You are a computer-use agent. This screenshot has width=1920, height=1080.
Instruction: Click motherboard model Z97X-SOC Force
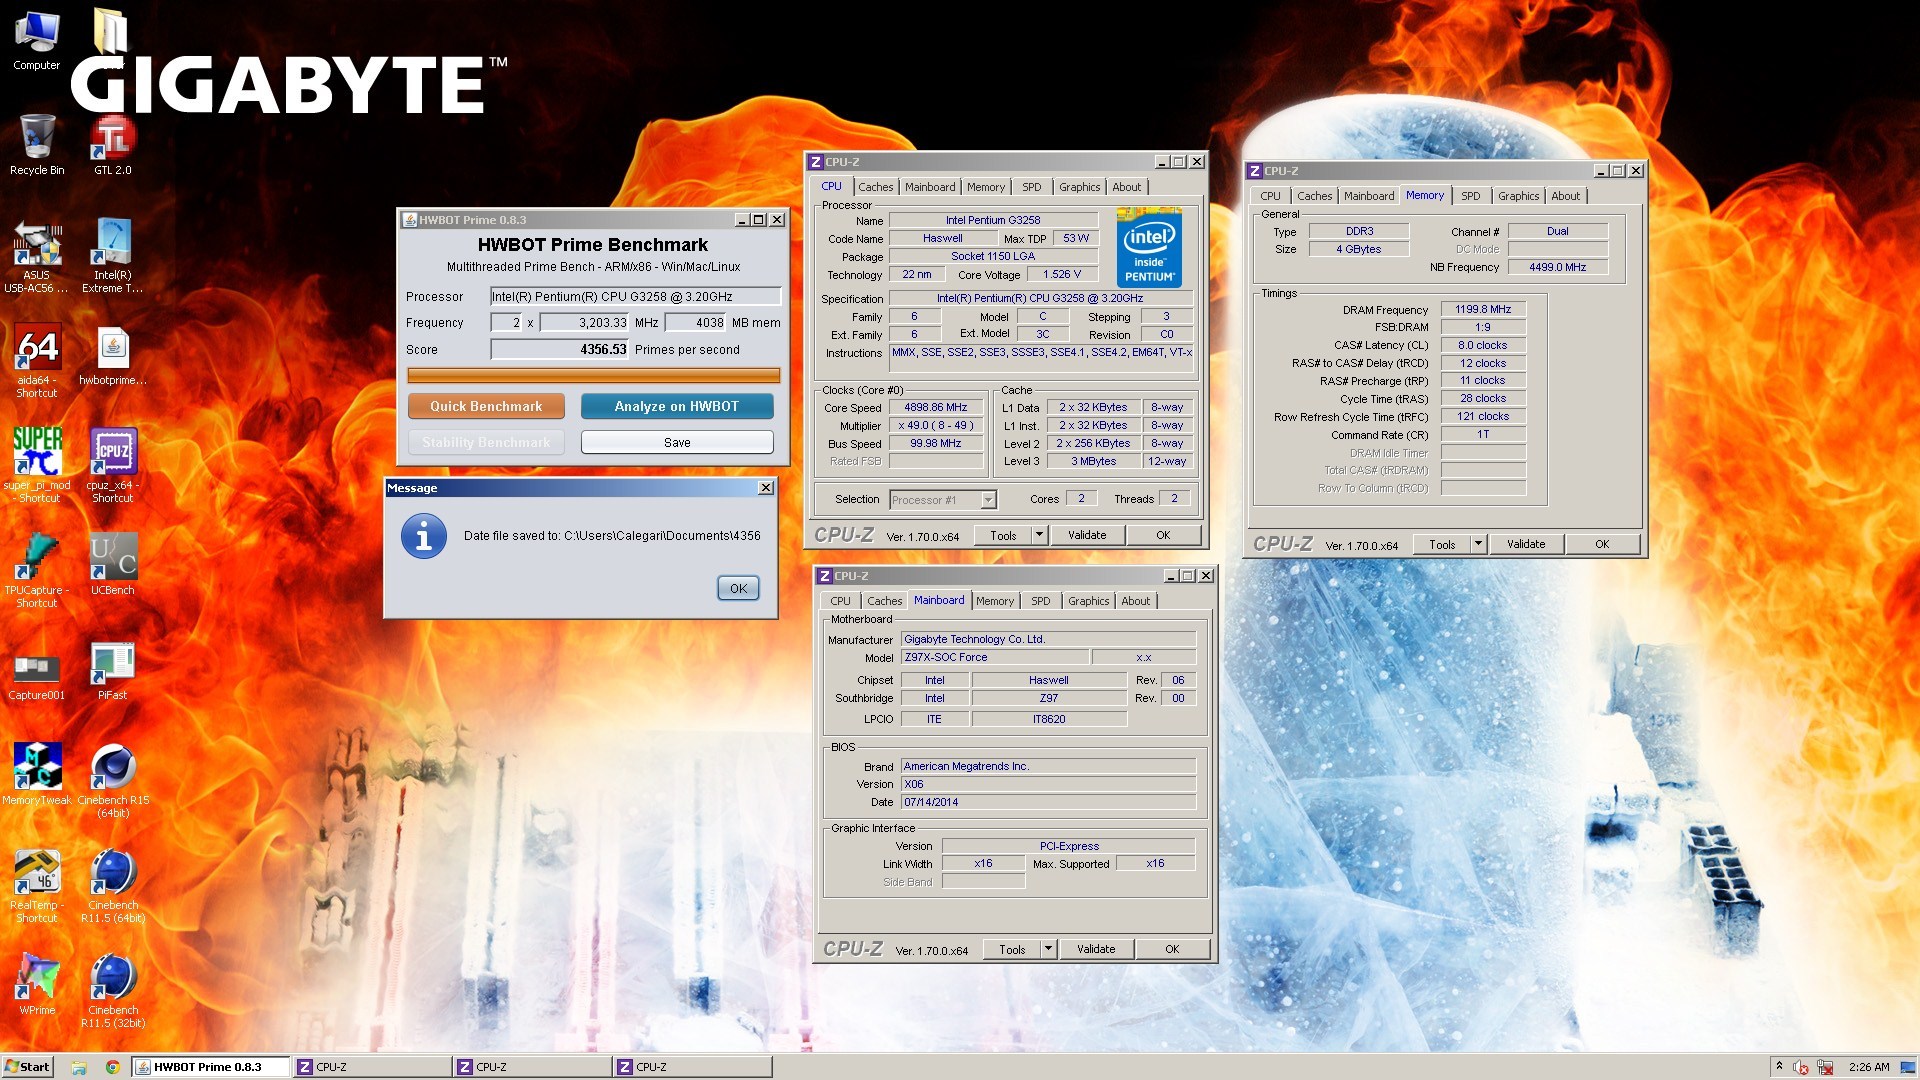(994, 657)
